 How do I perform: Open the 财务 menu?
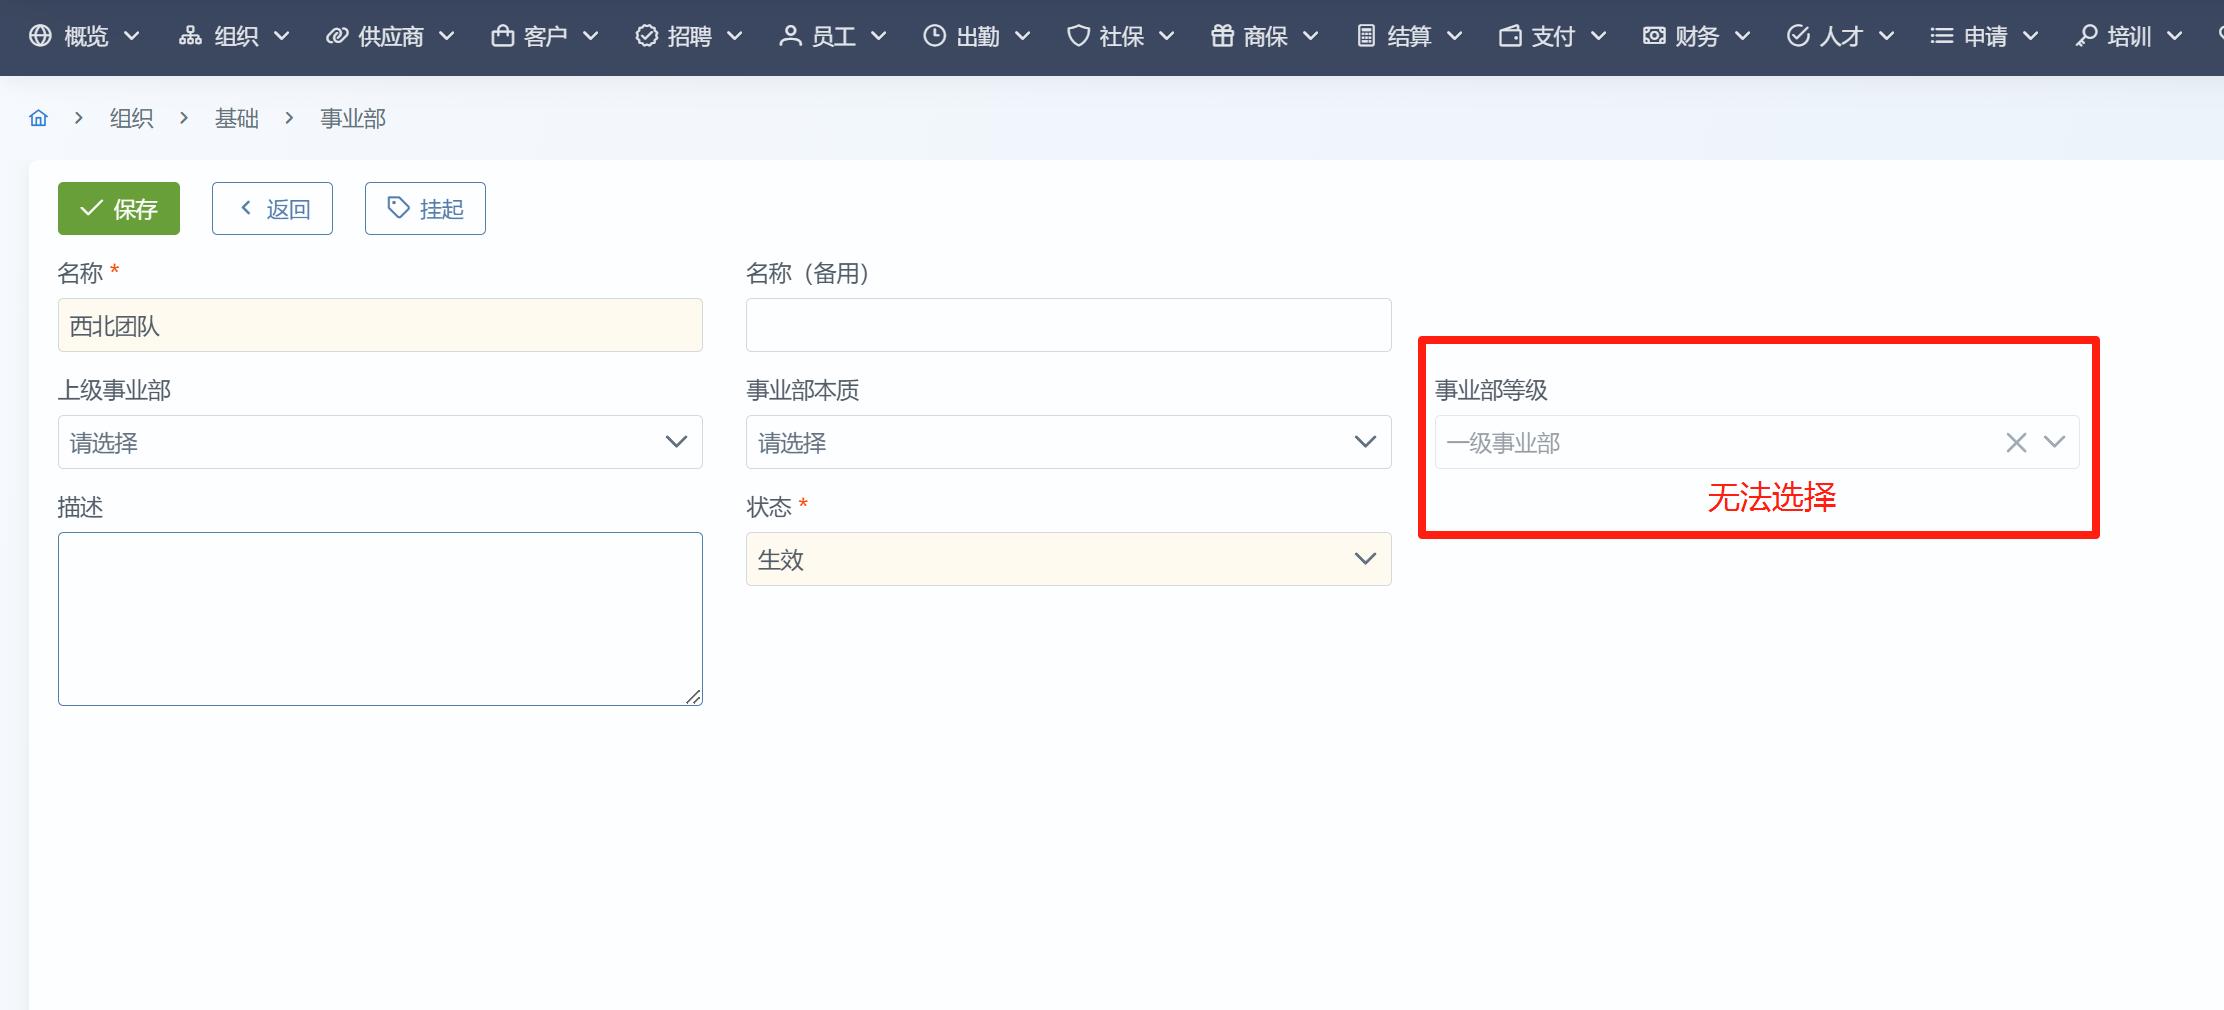point(1697,36)
